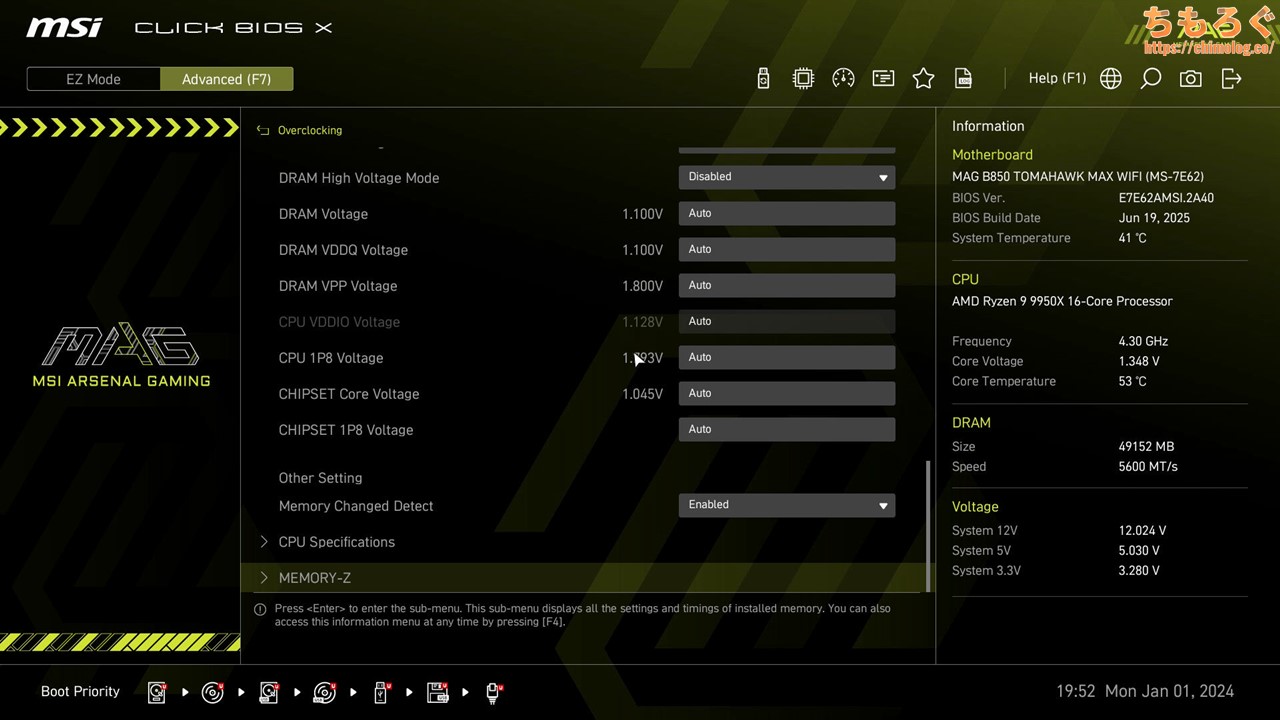Open the speedometer gauge icon
Image resolution: width=1280 pixels, height=720 pixels.
[843, 79]
